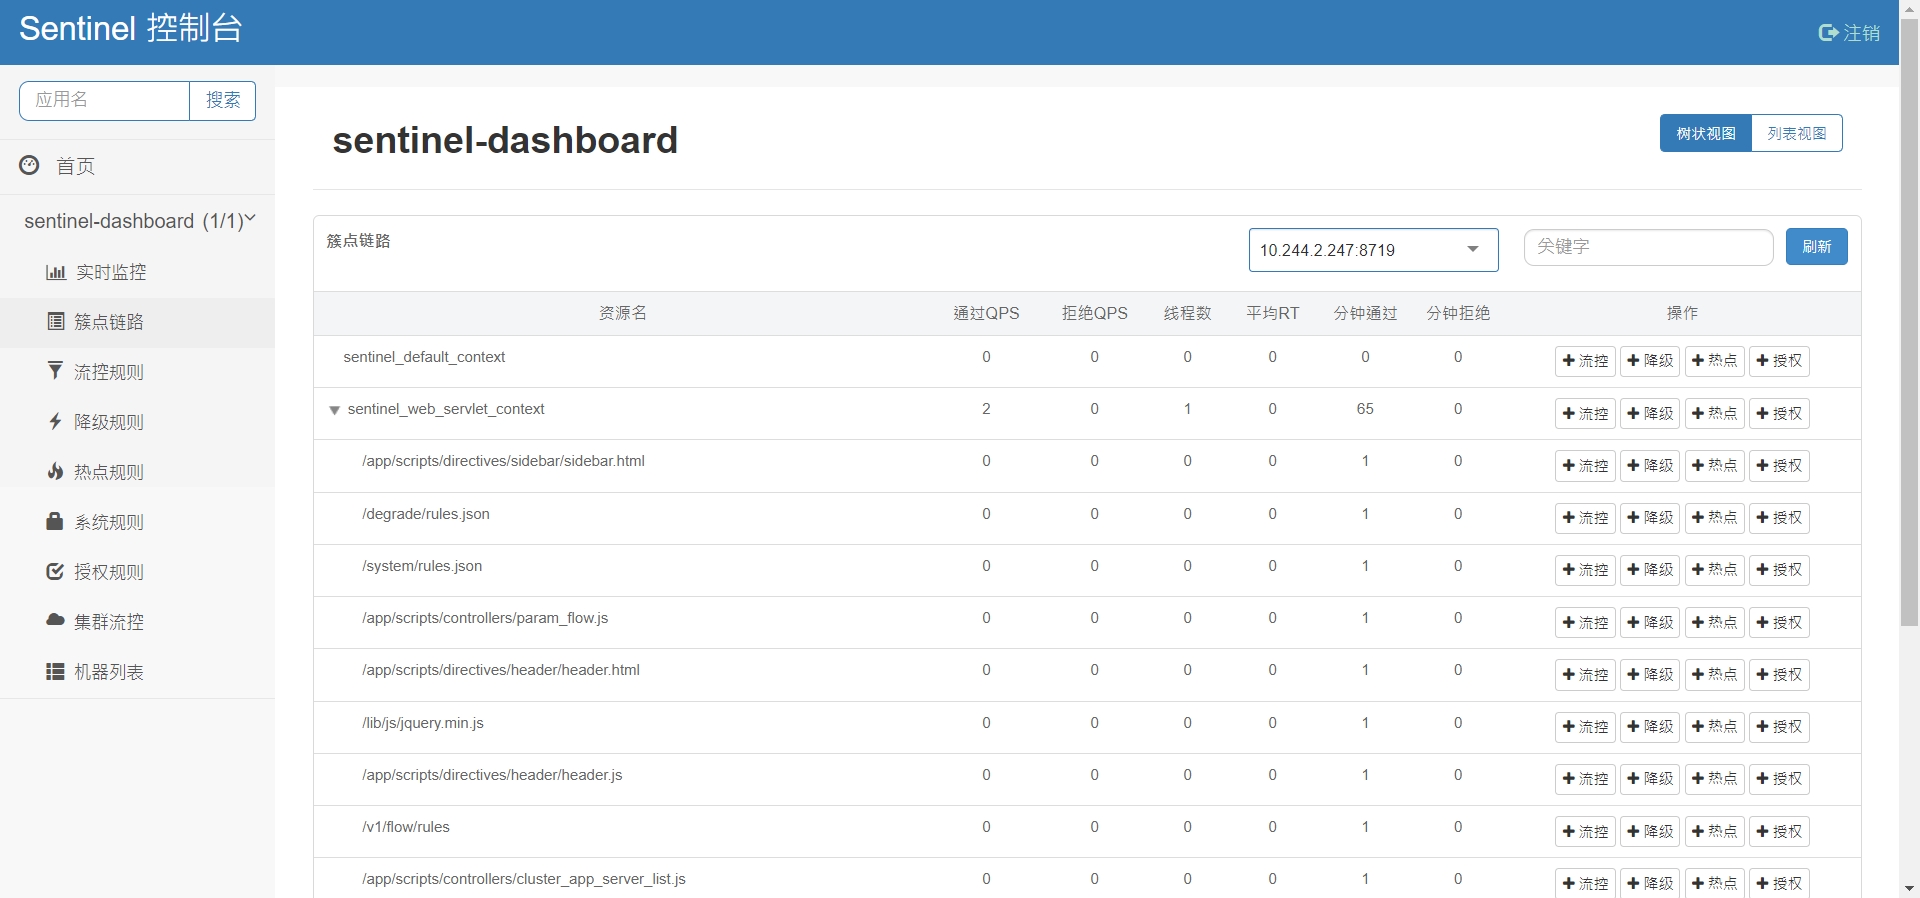Click the lightning bolt icon beside 降级规则
This screenshot has width=1920, height=898.
pos(56,421)
